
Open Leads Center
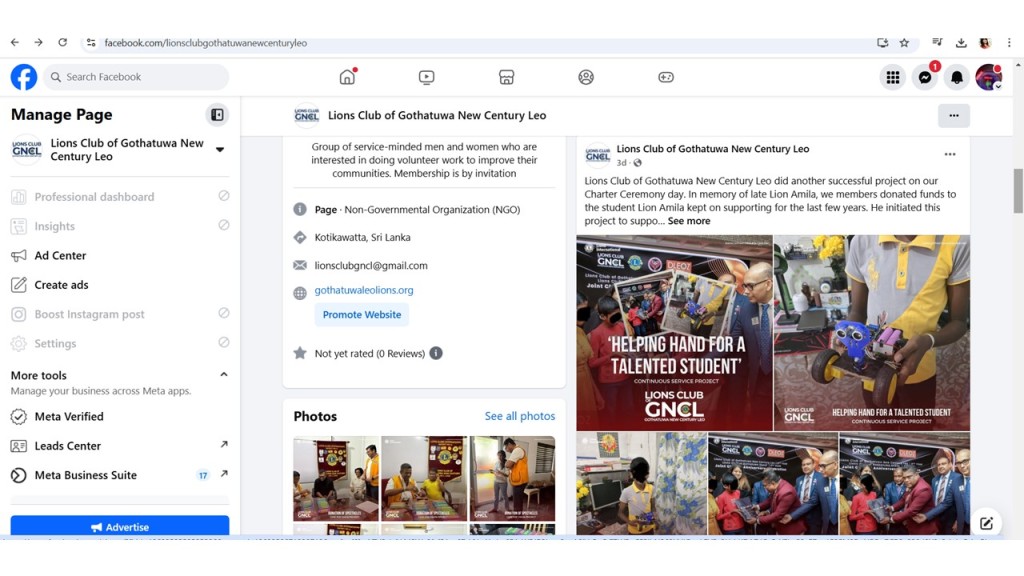120,446
